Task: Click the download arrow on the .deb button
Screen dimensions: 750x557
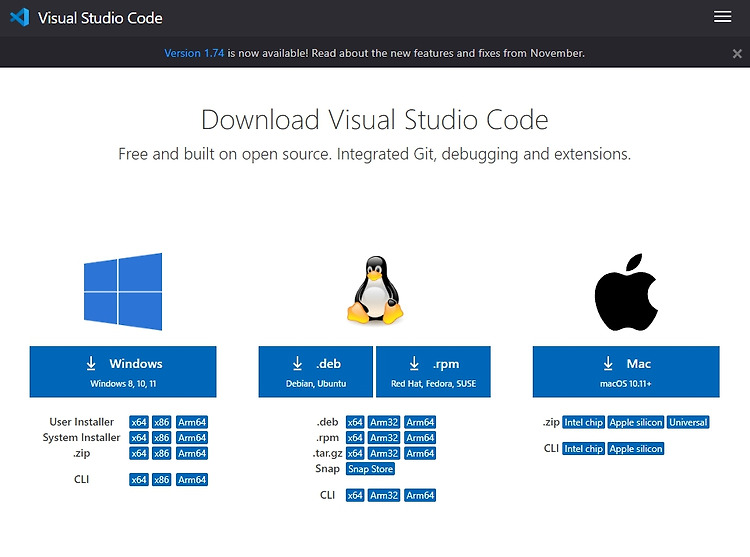Action: [x=297, y=363]
